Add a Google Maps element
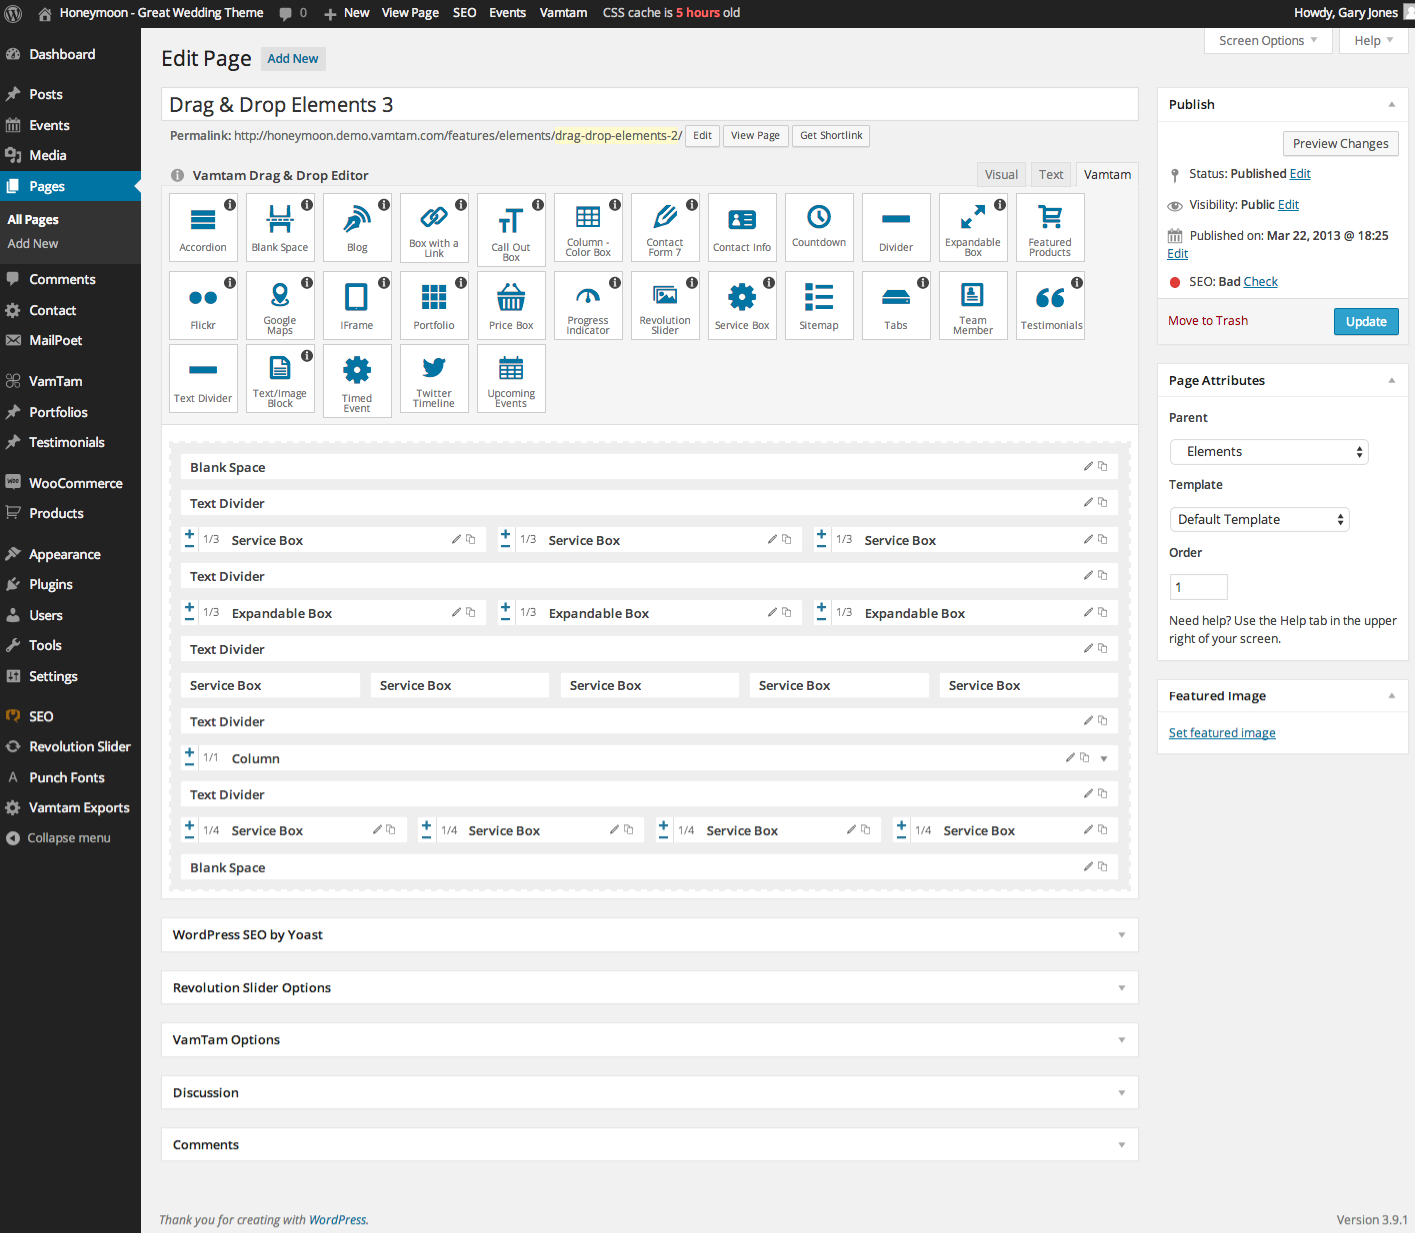 pos(280,305)
